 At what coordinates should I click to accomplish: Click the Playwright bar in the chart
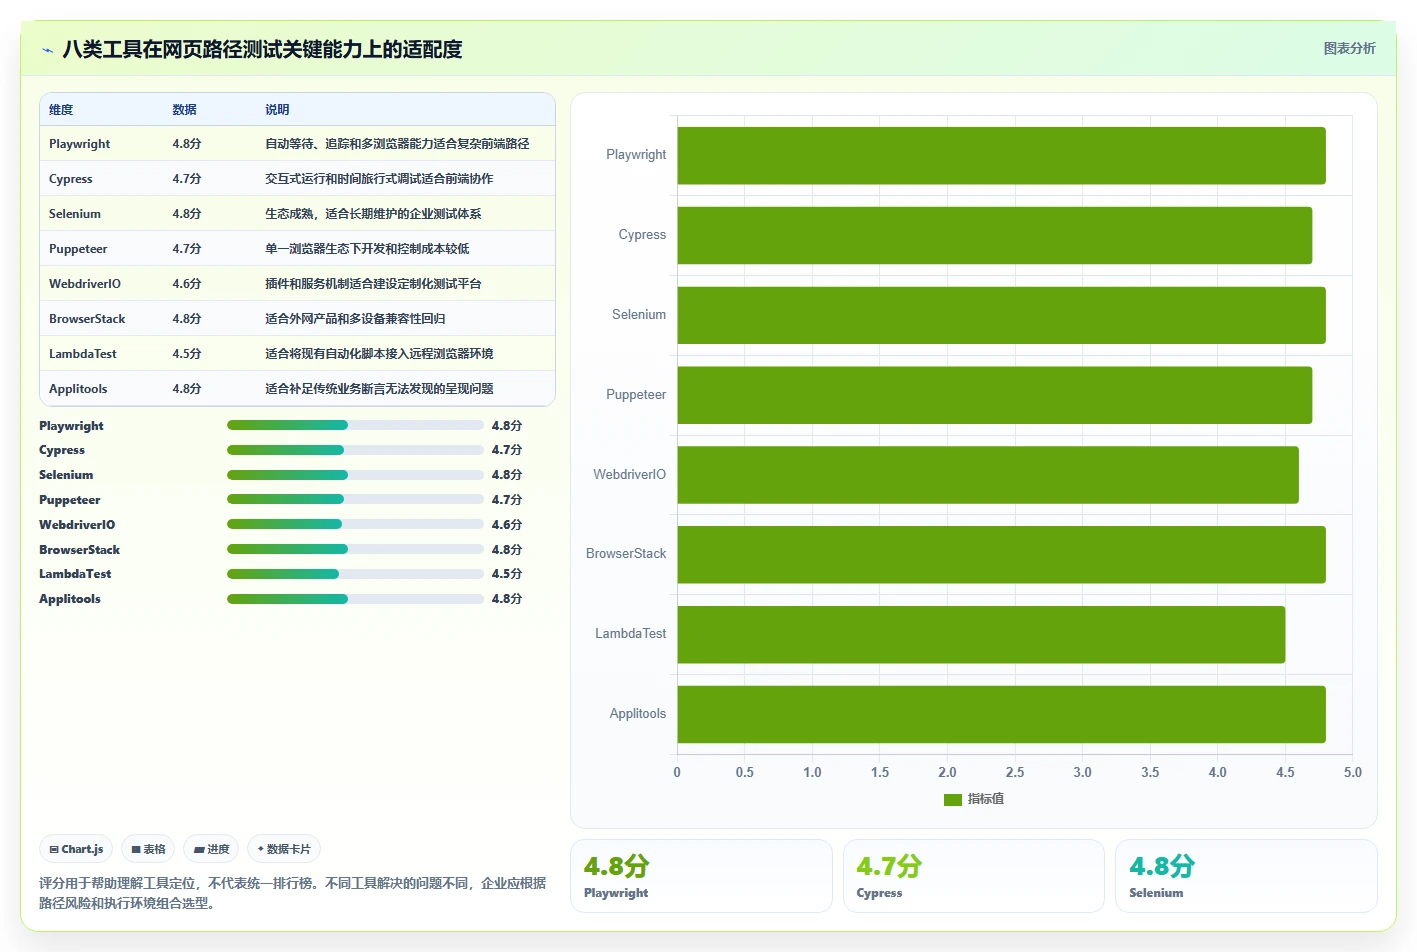coord(1001,155)
